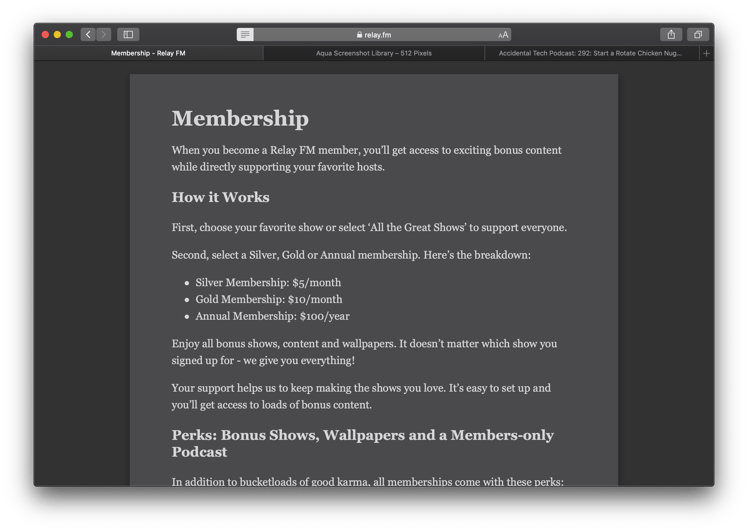This screenshot has height=531, width=748.
Task: Click the Membership heading
Action: [240, 118]
